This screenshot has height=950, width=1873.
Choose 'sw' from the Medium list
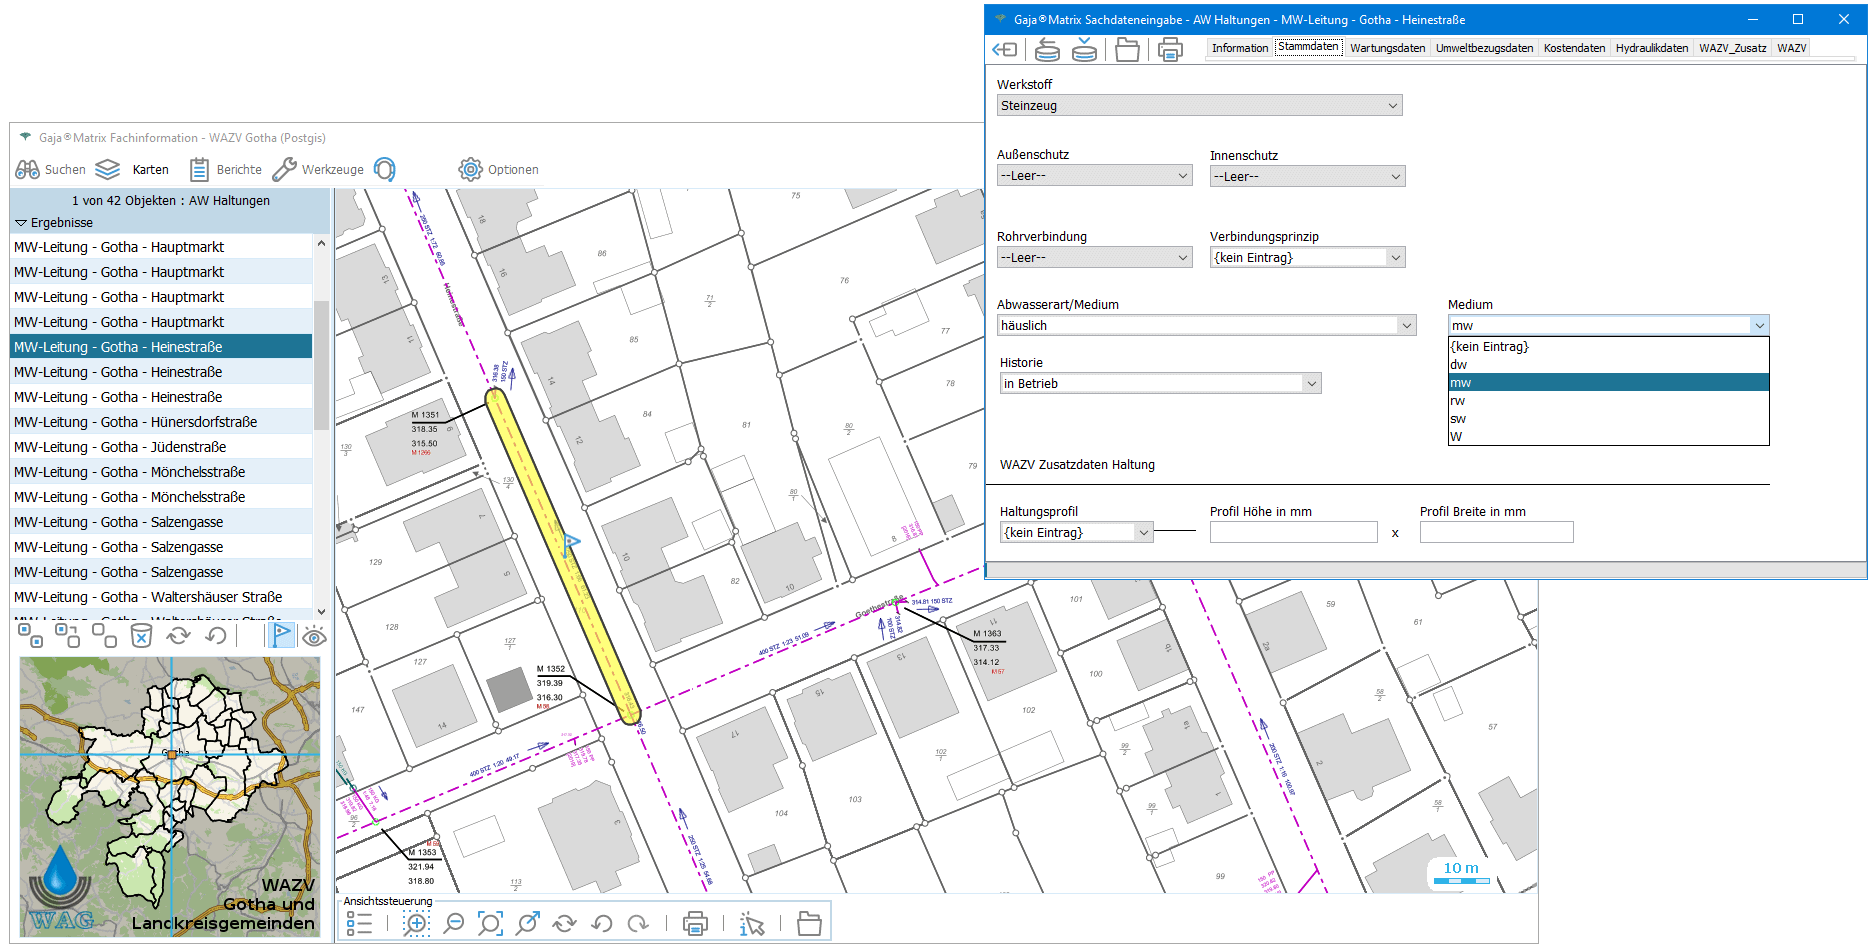coord(1458,419)
